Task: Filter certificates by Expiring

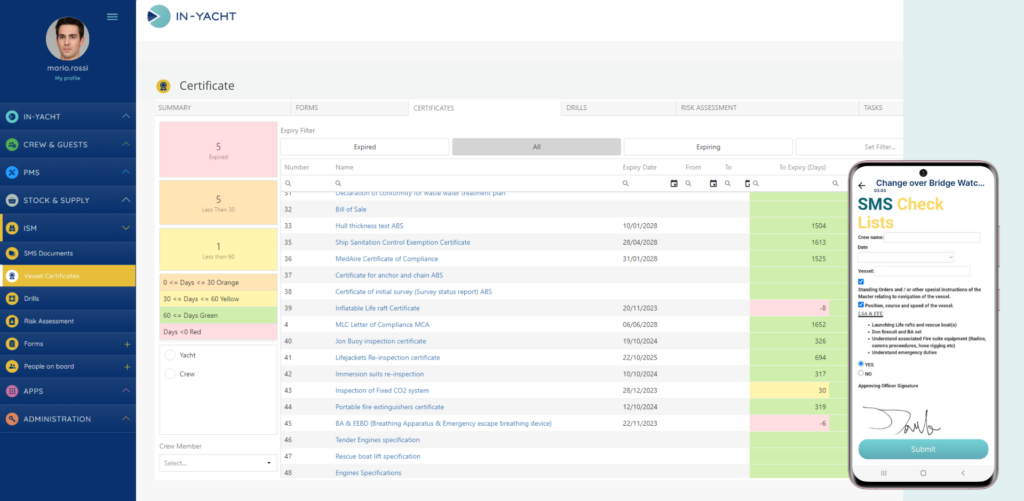Action: (708, 147)
